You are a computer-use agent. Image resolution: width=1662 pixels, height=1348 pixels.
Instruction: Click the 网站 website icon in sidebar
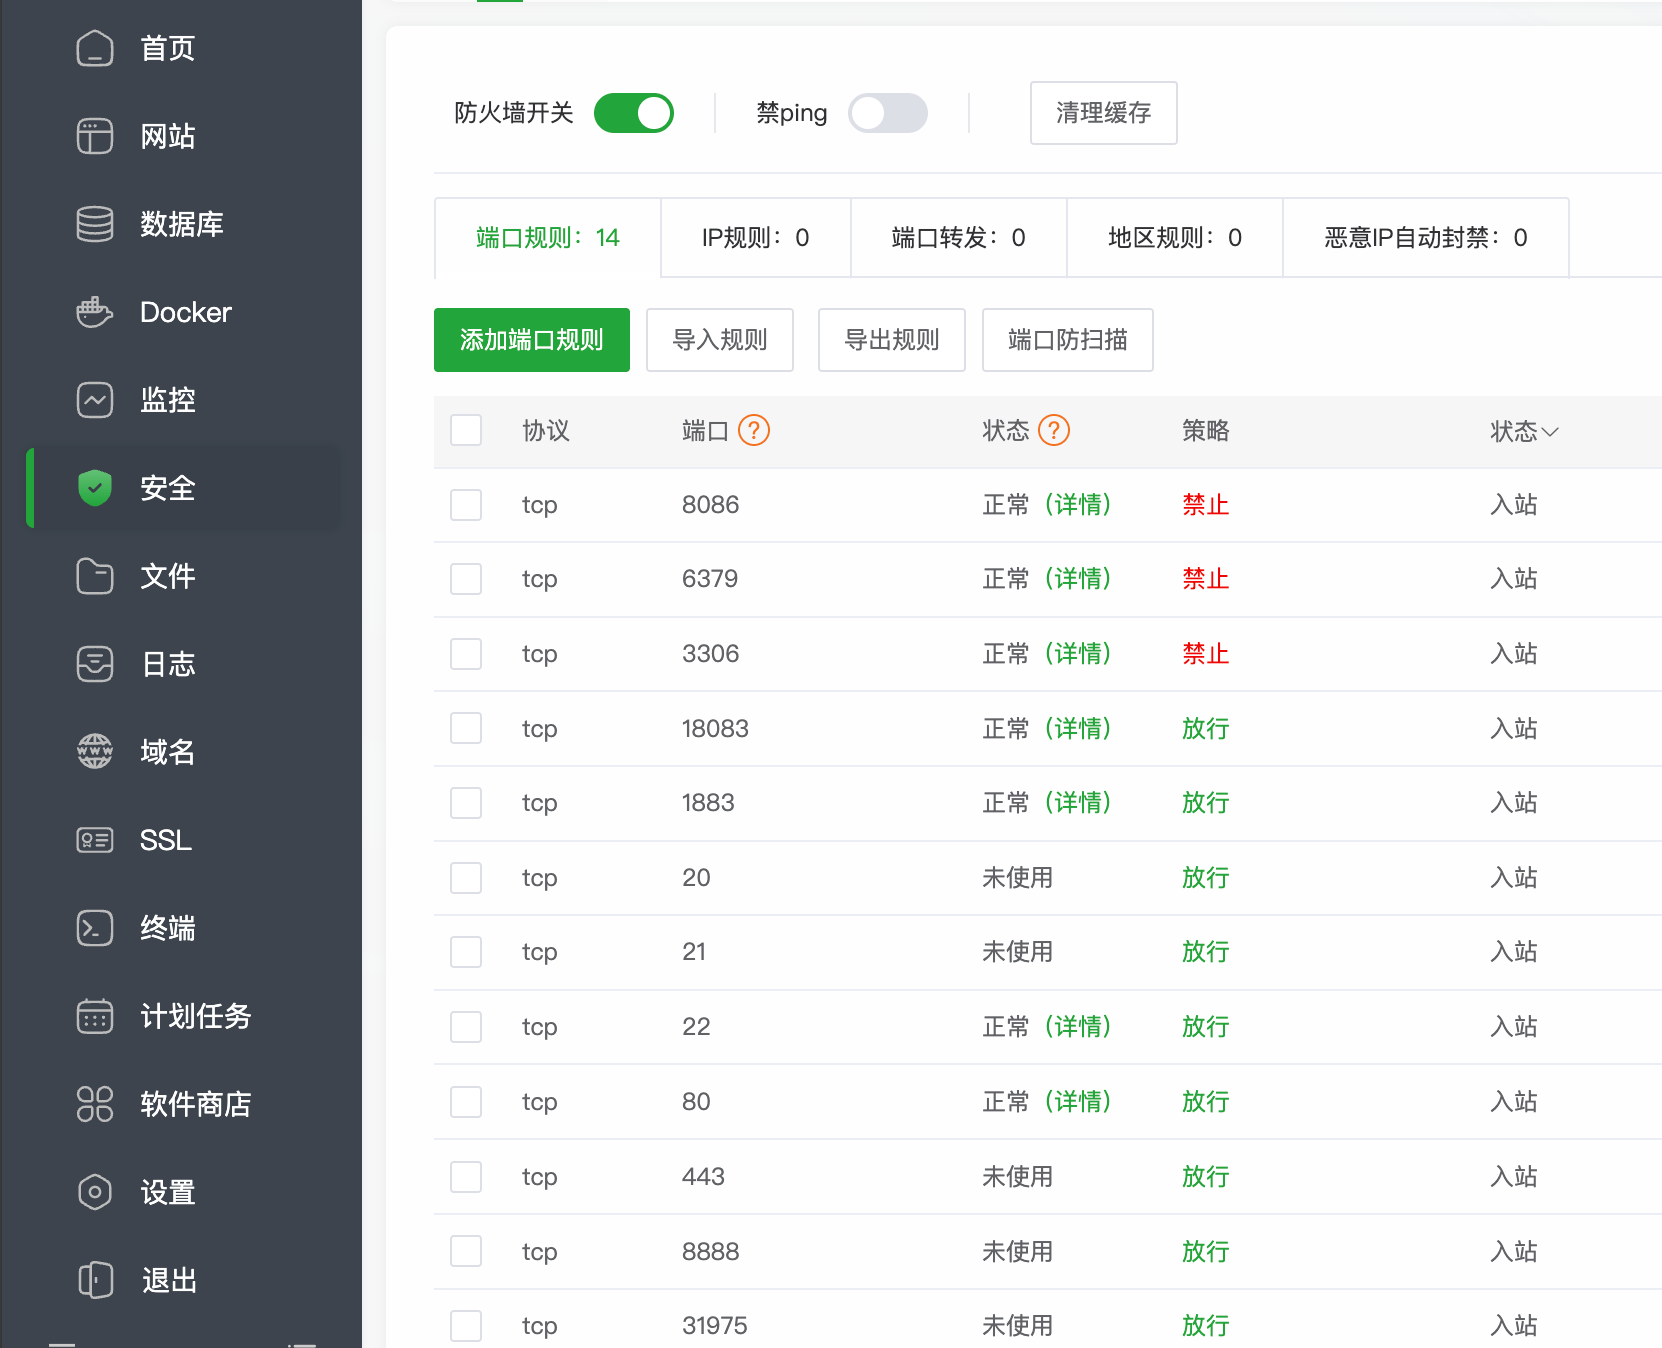tap(95, 136)
